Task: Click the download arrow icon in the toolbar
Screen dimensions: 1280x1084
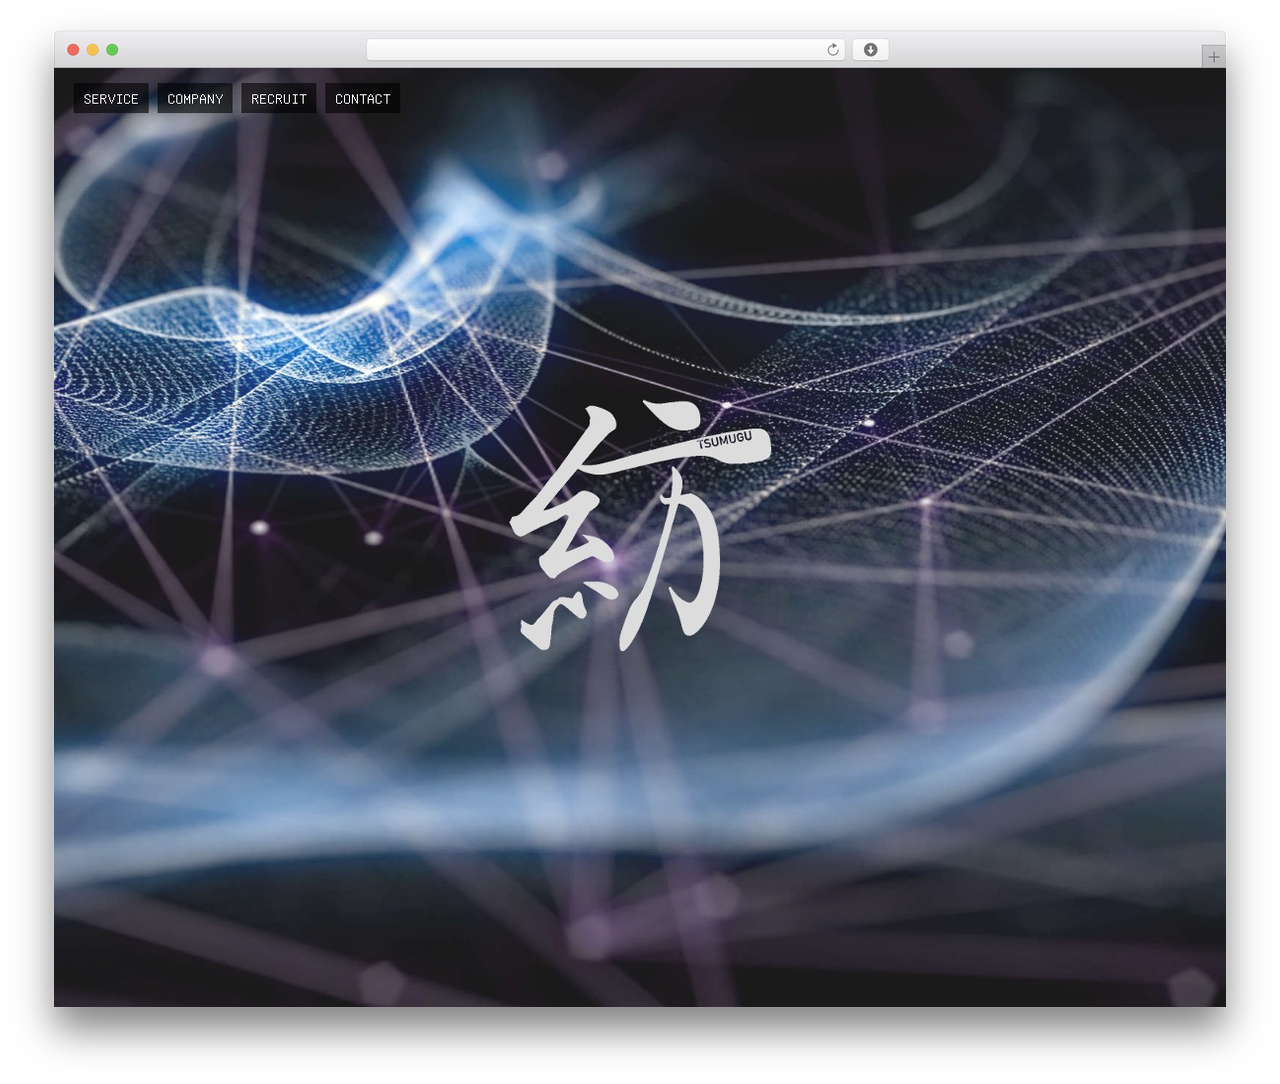Action: click(x=871, y=50)
